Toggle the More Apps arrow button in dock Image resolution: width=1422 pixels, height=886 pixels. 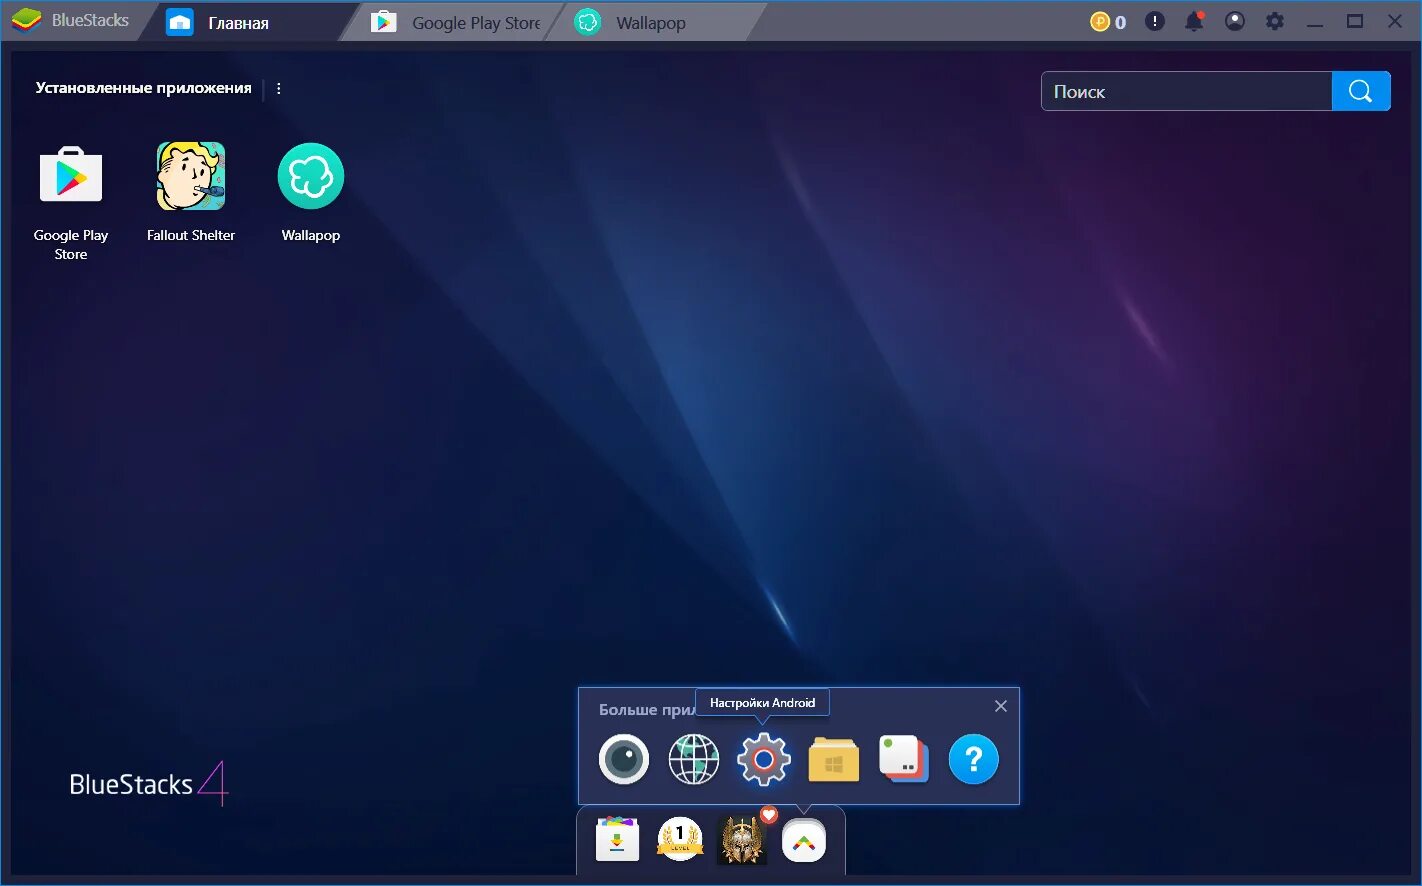pos(804,841)
